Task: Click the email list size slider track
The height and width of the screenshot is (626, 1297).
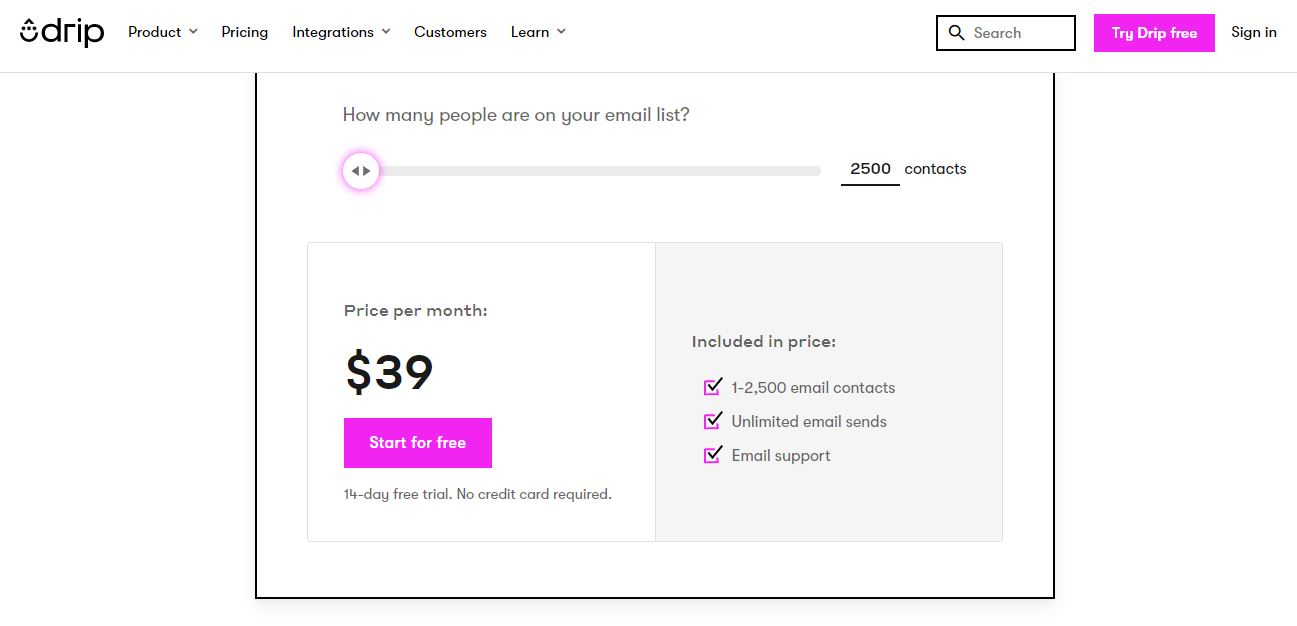Action: (582, 171)
